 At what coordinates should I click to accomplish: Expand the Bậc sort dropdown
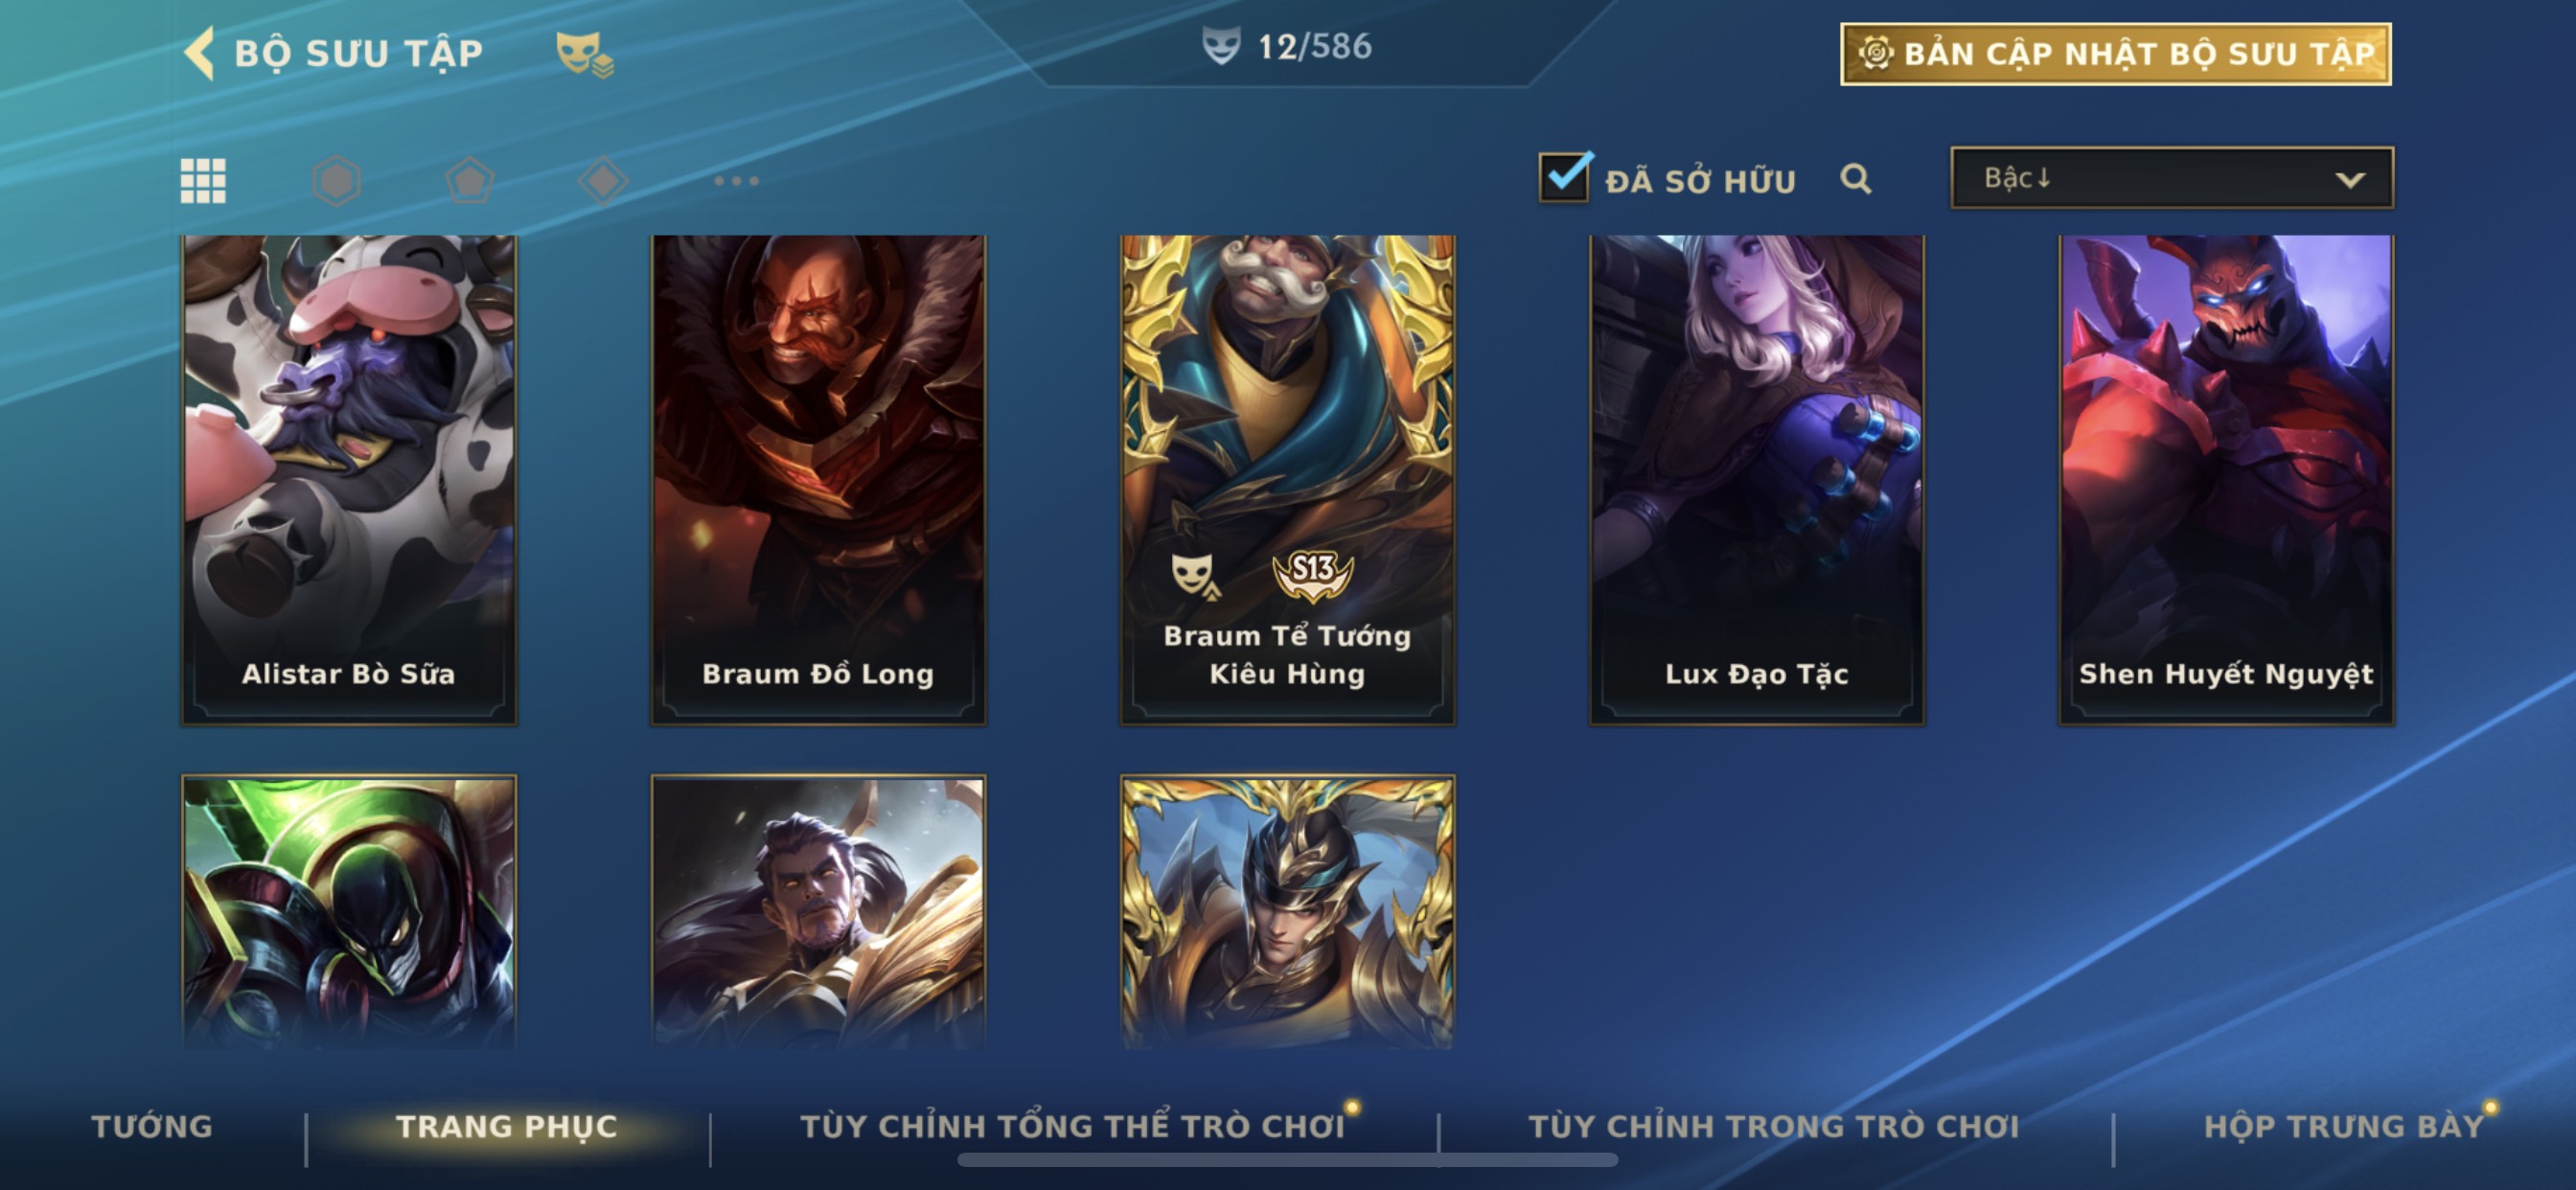(2172, 178)
